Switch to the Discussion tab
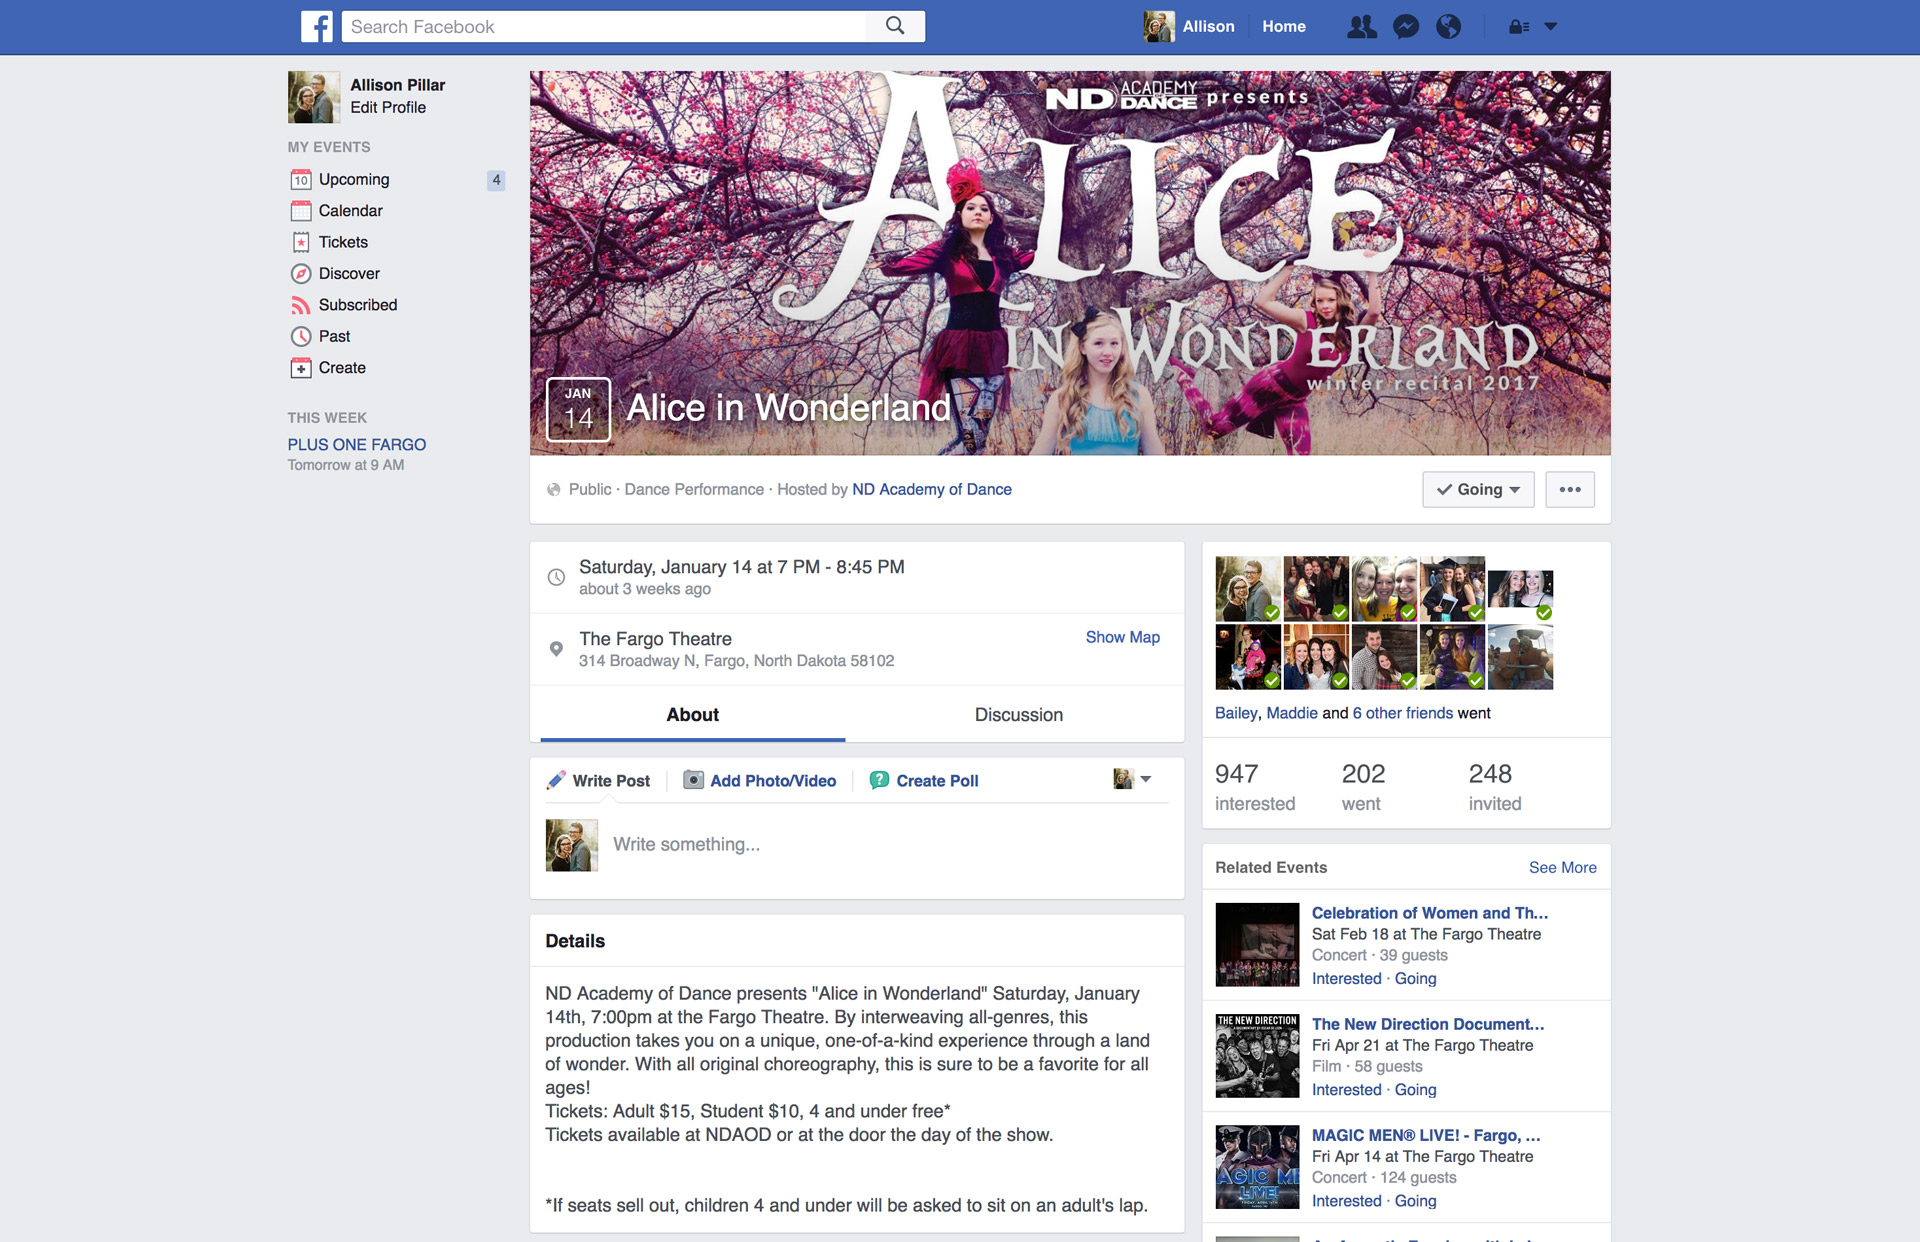Viewport: 1920px width, 1242px height. coord(1018,714)
